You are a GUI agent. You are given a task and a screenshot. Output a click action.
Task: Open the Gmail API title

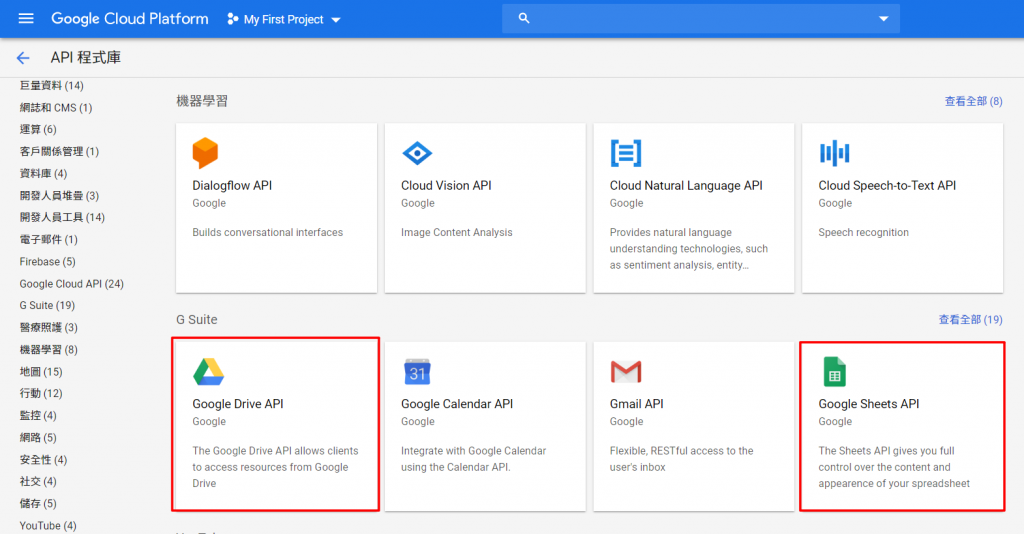(636, 403)
